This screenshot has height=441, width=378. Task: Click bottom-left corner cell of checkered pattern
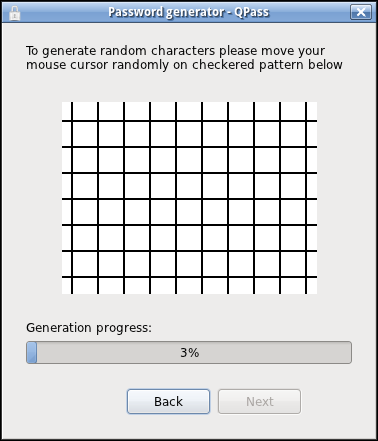click(x=67, y=286)
